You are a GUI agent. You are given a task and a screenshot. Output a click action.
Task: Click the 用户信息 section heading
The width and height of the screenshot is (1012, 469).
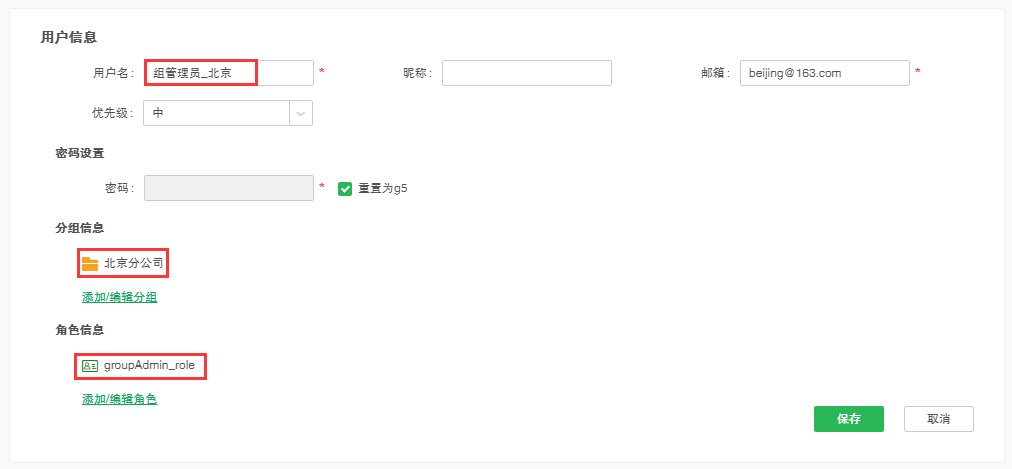68,37
